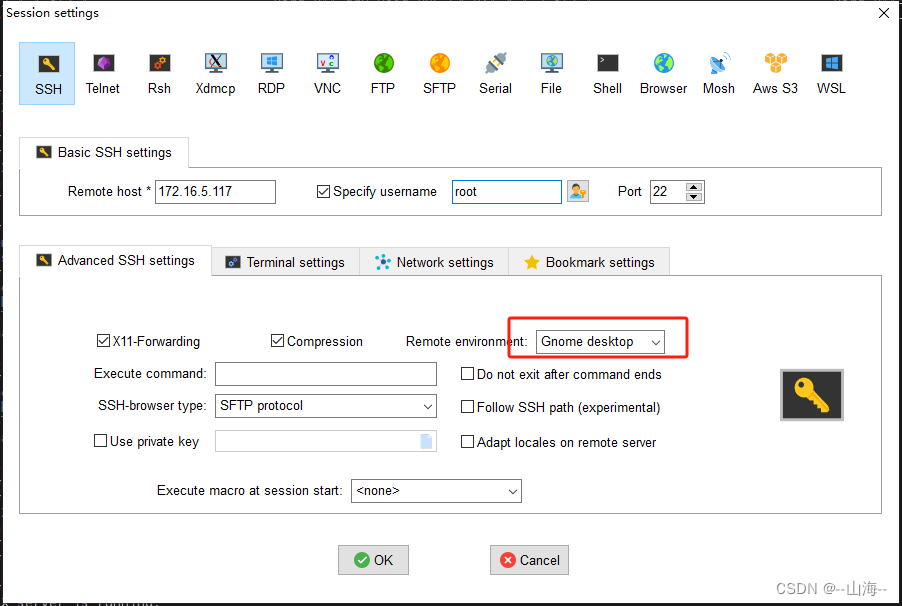Expand the SSH-browser type dropdown
This screenshot has width=902, height=606.
tap(326, 406)
